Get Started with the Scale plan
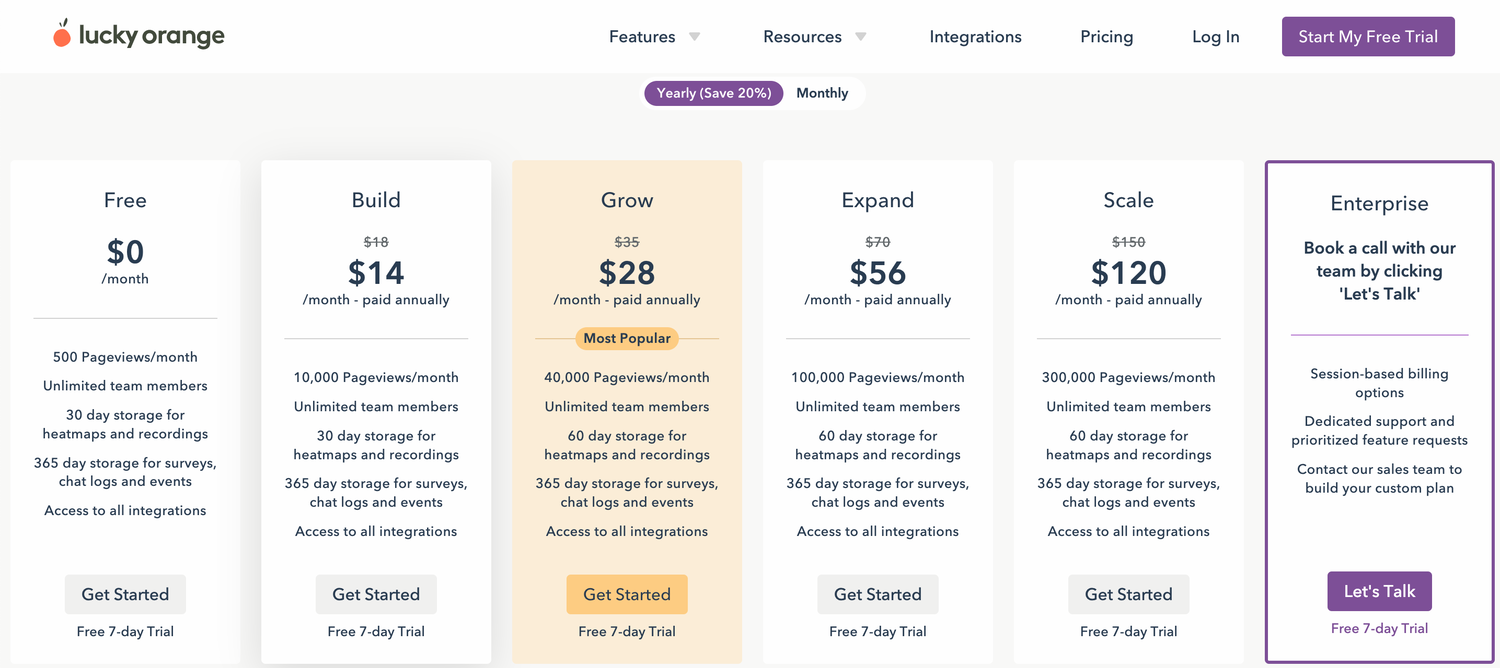Viewport: 1500px width, 668px height. point(1129,594)
